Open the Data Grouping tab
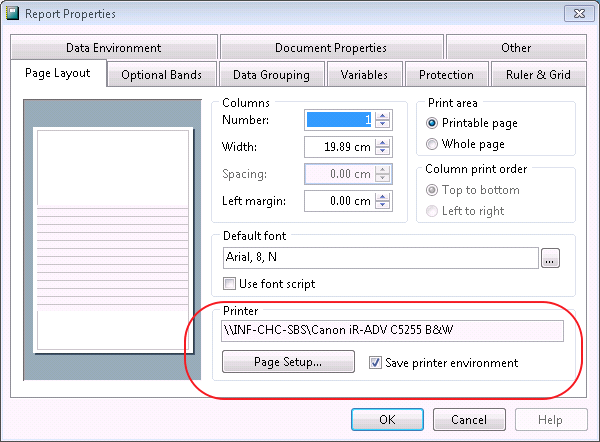Viewport: 600px width, 442px height. pos(271,75)
